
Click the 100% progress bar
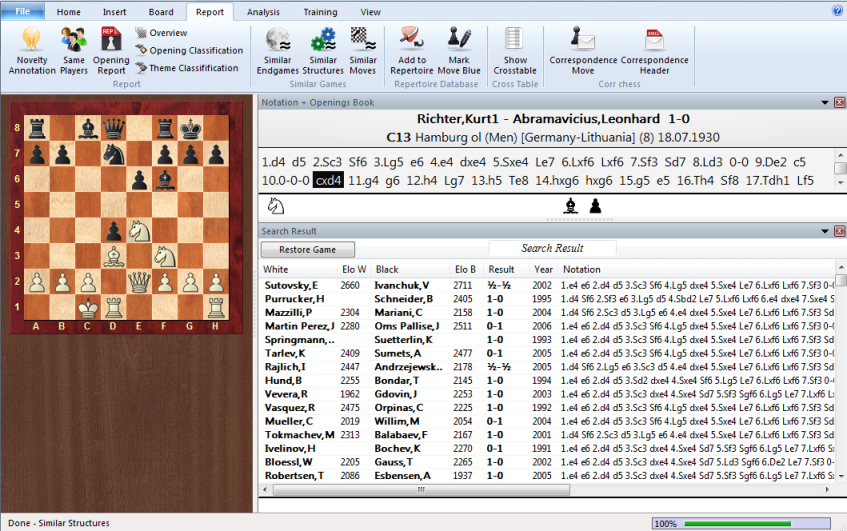741,523
